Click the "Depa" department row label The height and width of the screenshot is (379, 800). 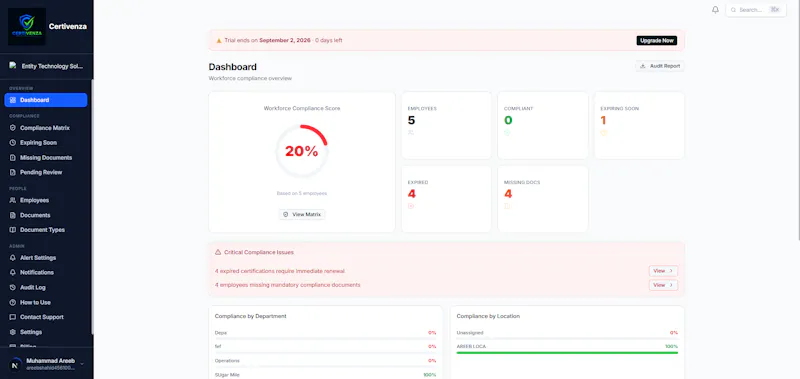220,333
